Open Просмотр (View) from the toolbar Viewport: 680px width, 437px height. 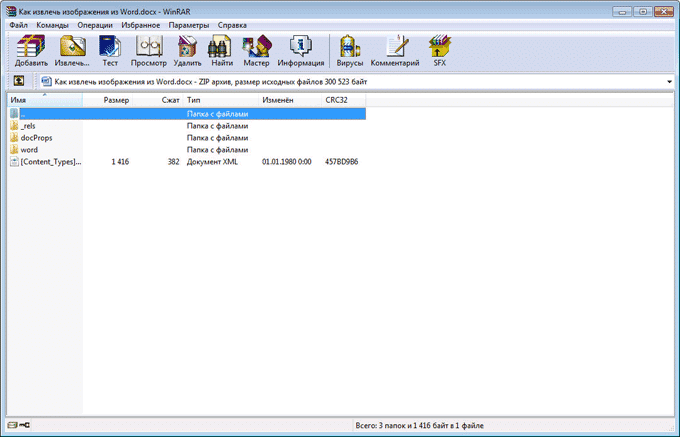pyautogui.click(x=149, y=46)
